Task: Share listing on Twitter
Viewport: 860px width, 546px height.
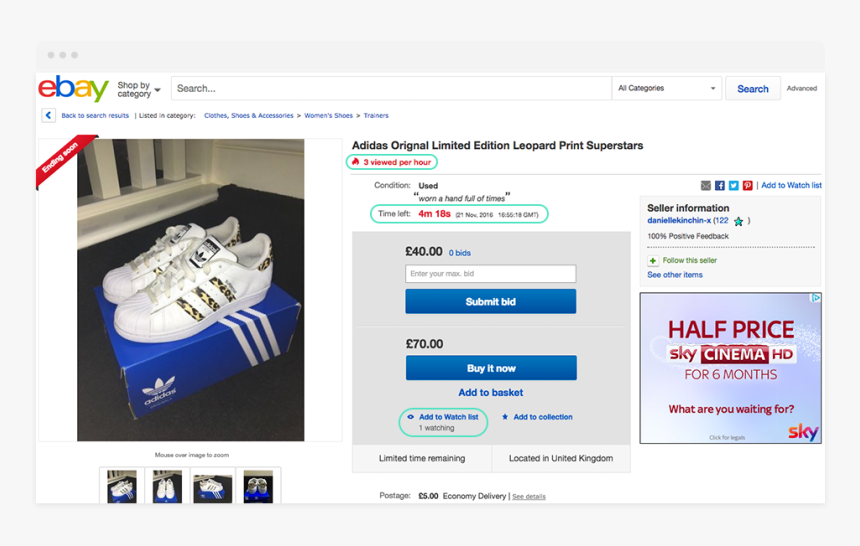Action: (733, 186)
